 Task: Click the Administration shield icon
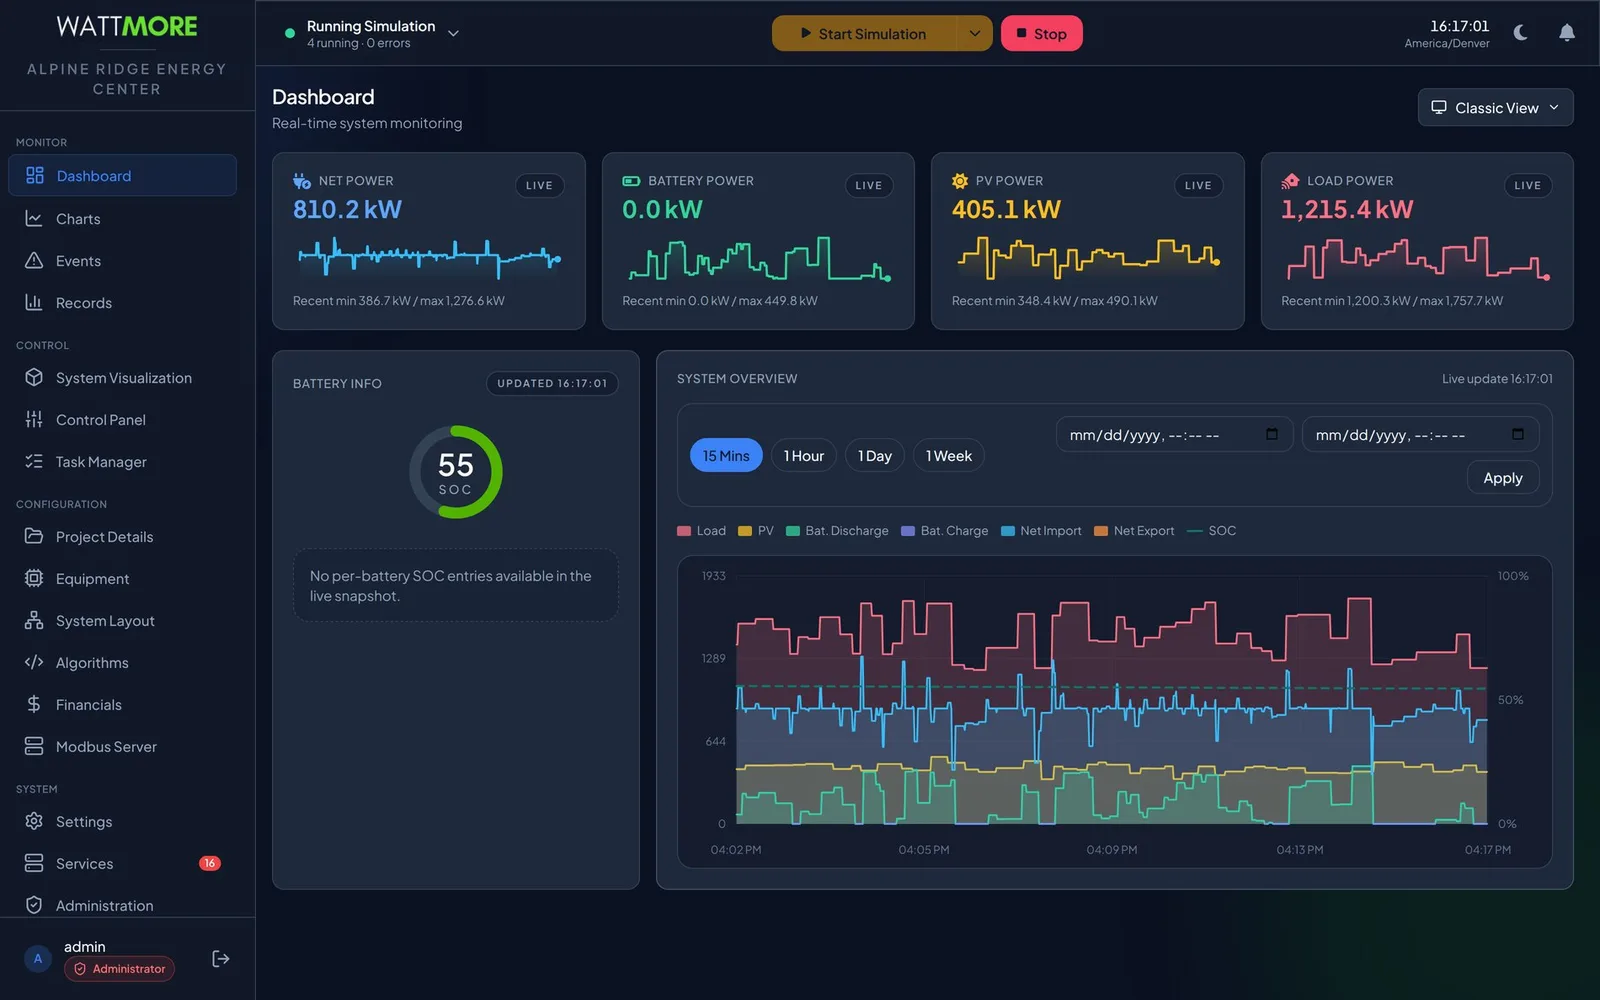[34, 905]
